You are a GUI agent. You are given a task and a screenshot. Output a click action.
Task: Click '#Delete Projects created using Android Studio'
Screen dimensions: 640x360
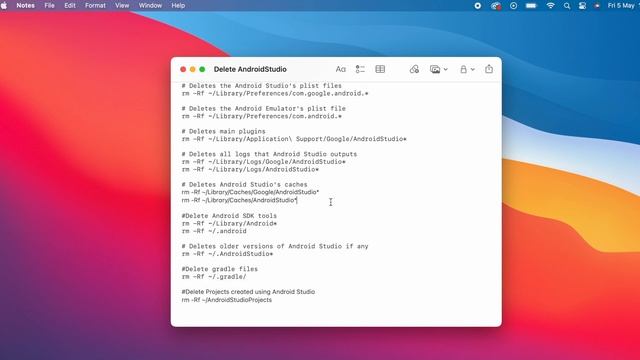click(x=248, y=292)
